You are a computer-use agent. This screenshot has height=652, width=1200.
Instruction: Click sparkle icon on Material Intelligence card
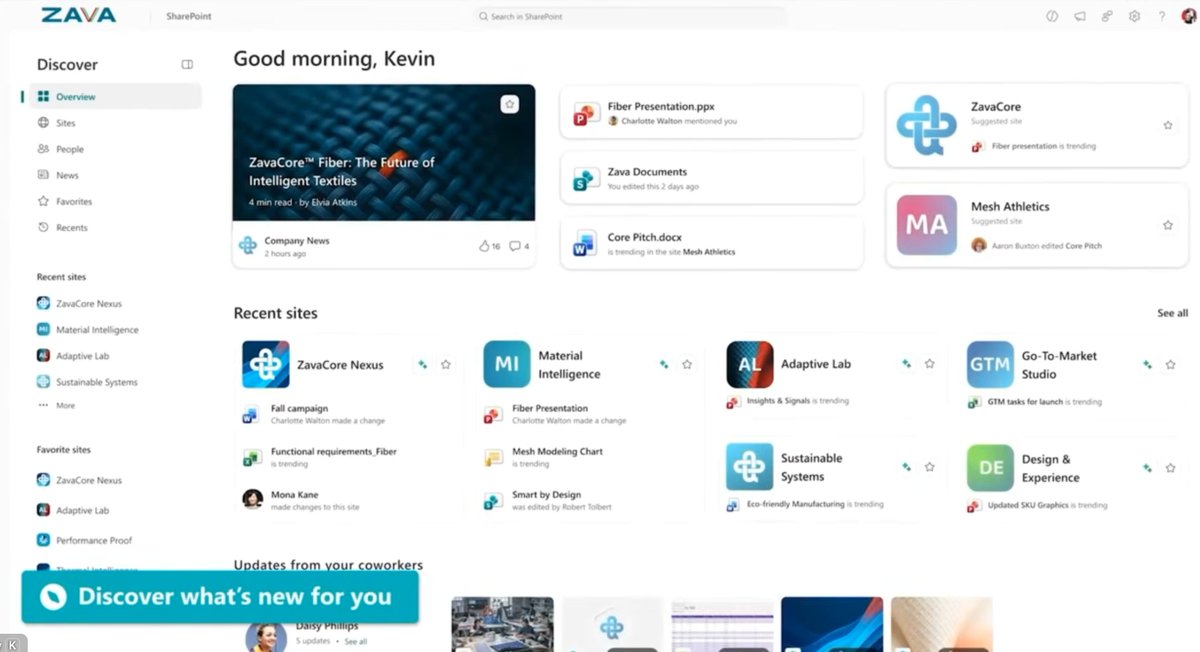[x=663, y=365]
